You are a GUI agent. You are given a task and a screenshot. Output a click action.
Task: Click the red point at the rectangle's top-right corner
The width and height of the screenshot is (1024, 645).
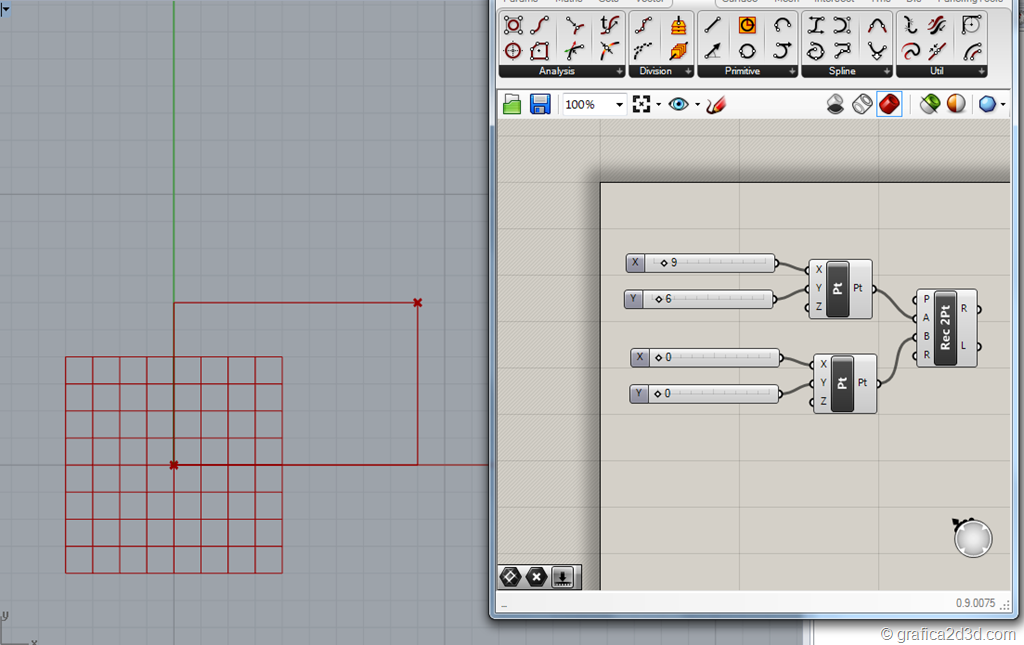[418, 302]
